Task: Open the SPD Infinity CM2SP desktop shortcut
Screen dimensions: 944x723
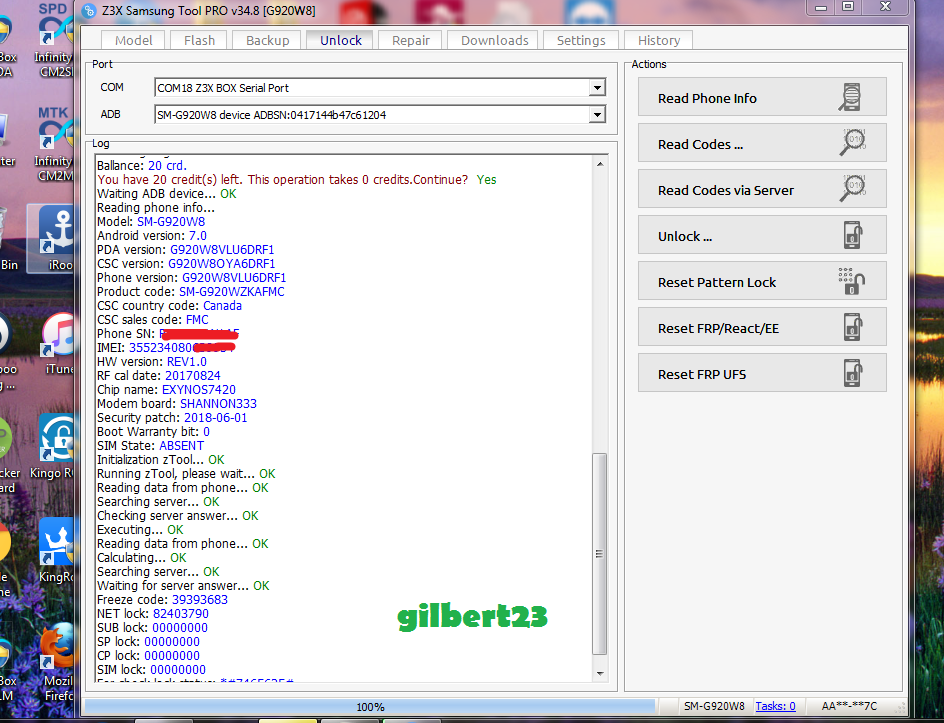Action: [x=54, y=42]
